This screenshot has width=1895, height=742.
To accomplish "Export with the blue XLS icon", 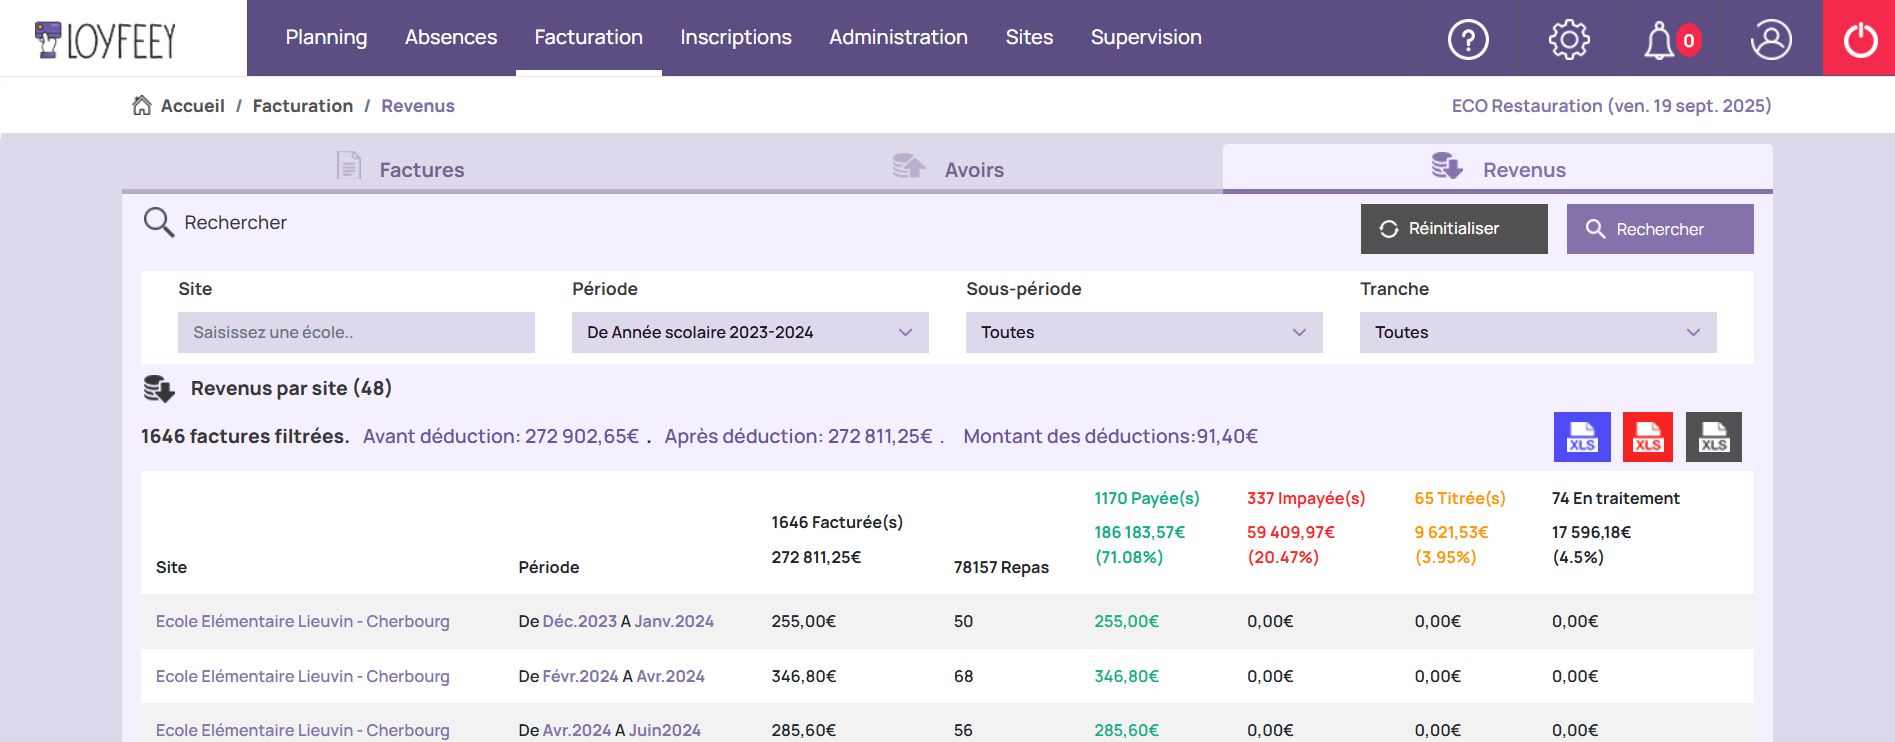I will pyautogui.click(x=1582, y=437).
